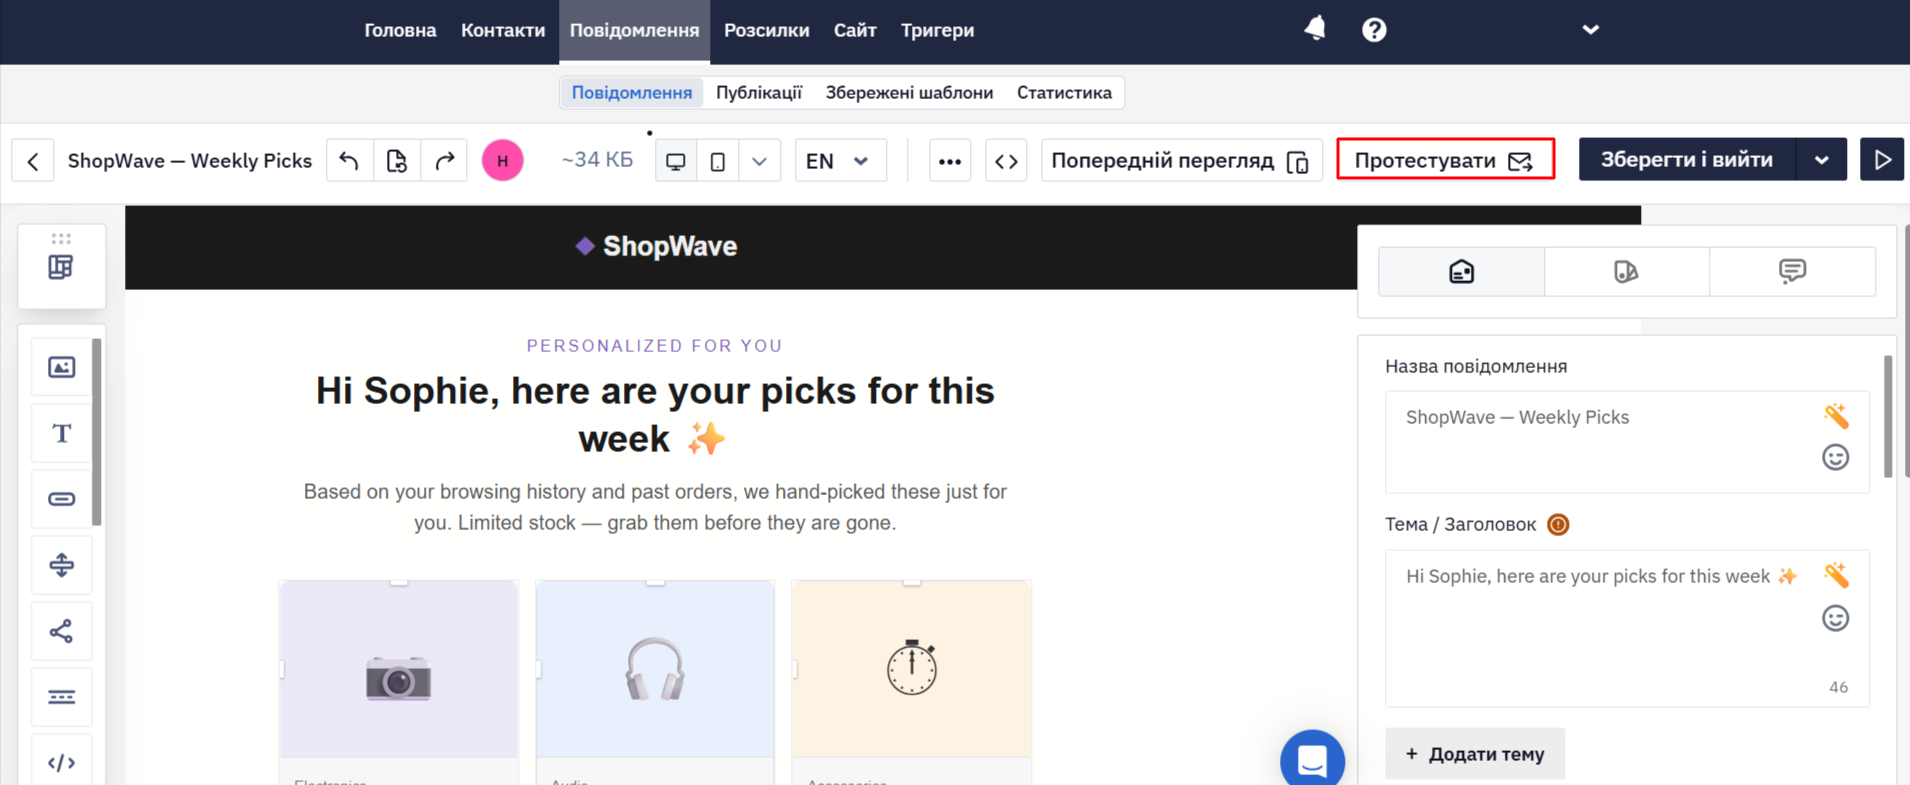
Task: Select the Image block
Action: pos(61,367)
